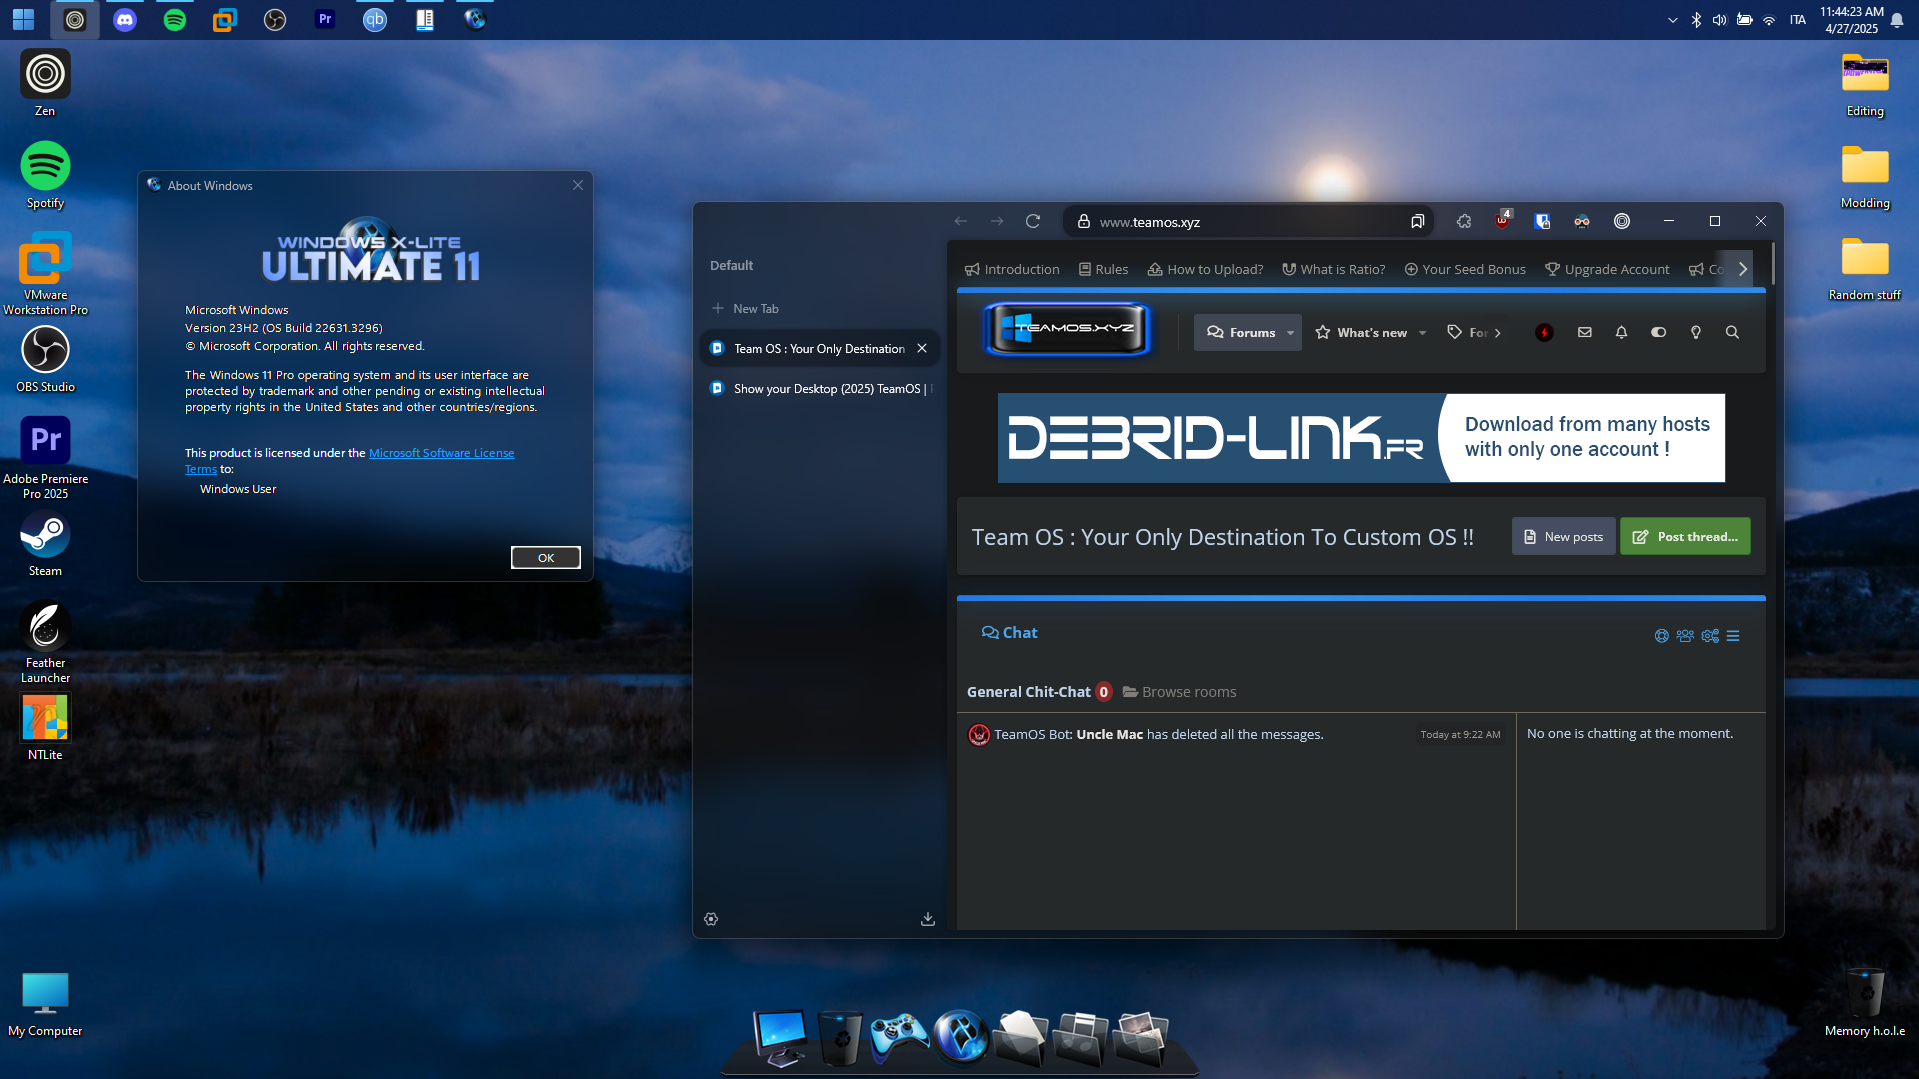Open the Bitwarden extension shield icon
1919x1079 pixels.
pyautogui.click(x=1542, y=221)
